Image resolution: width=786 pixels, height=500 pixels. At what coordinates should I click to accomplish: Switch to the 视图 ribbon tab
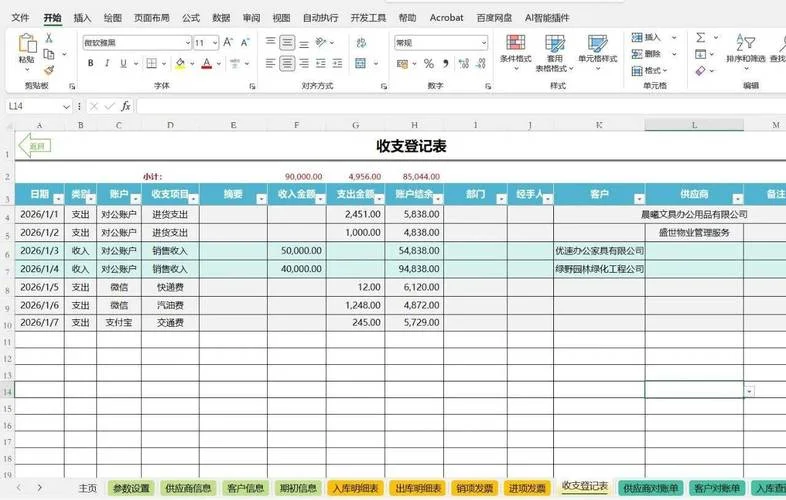point(281,18)
